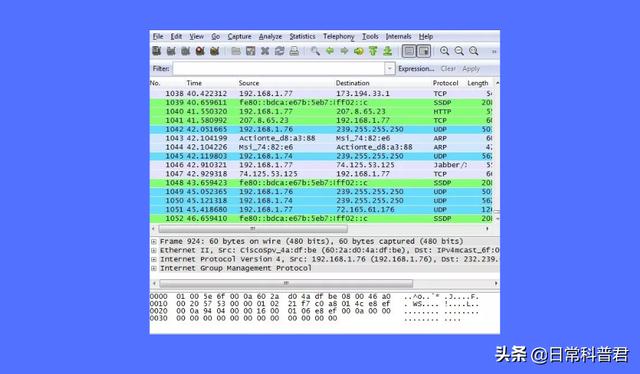Click the Expression... button

[416, 69]
